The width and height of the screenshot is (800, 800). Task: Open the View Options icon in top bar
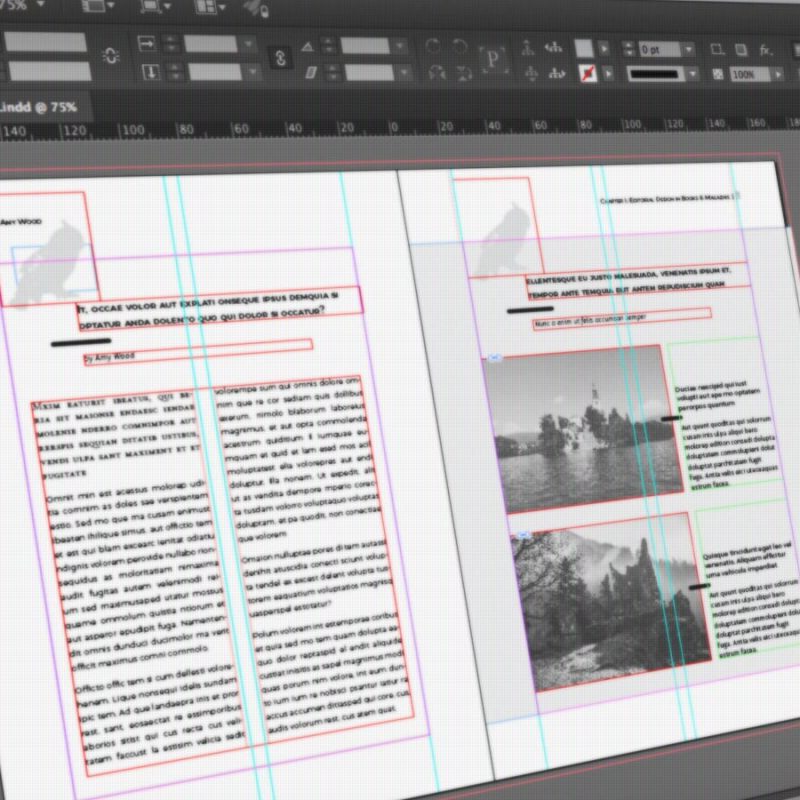pos(94,6)
